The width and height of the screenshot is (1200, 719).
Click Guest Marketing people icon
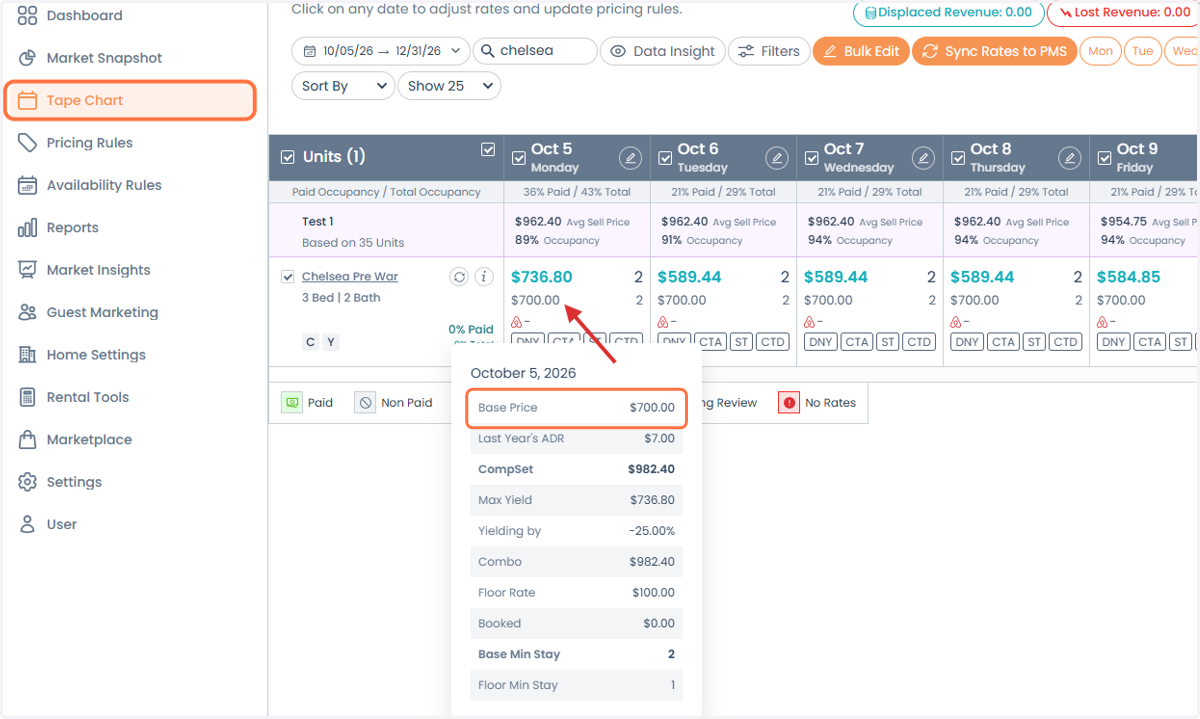(x=28, y=312)
